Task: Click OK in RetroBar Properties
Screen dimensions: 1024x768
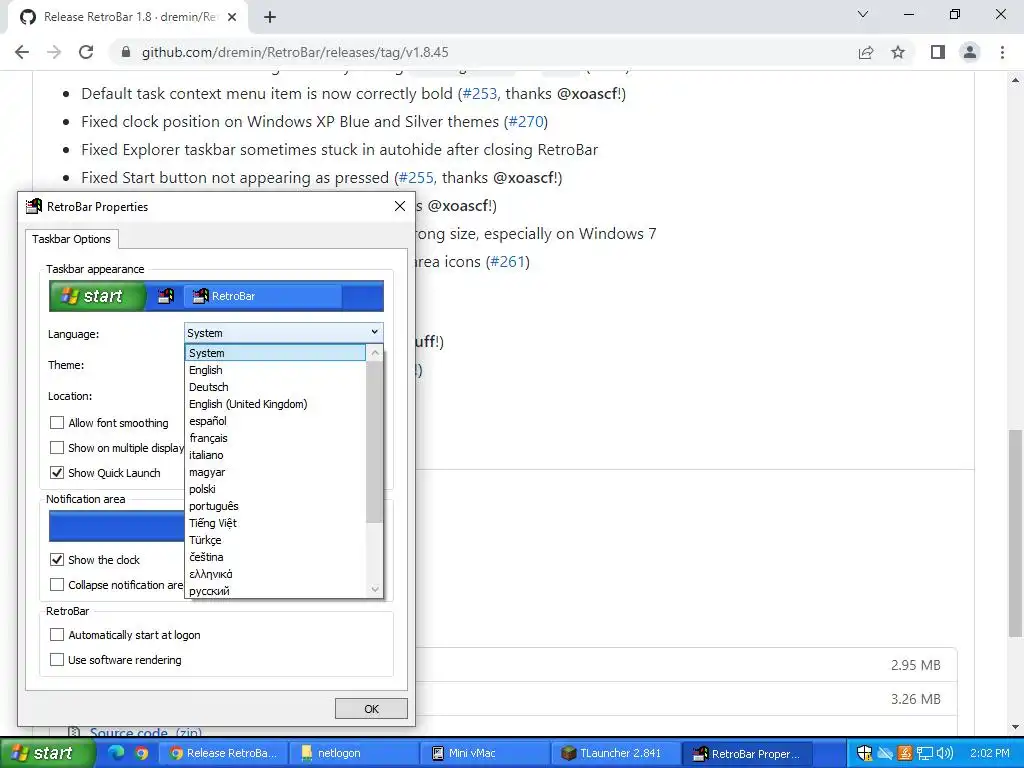Action: 371,709
